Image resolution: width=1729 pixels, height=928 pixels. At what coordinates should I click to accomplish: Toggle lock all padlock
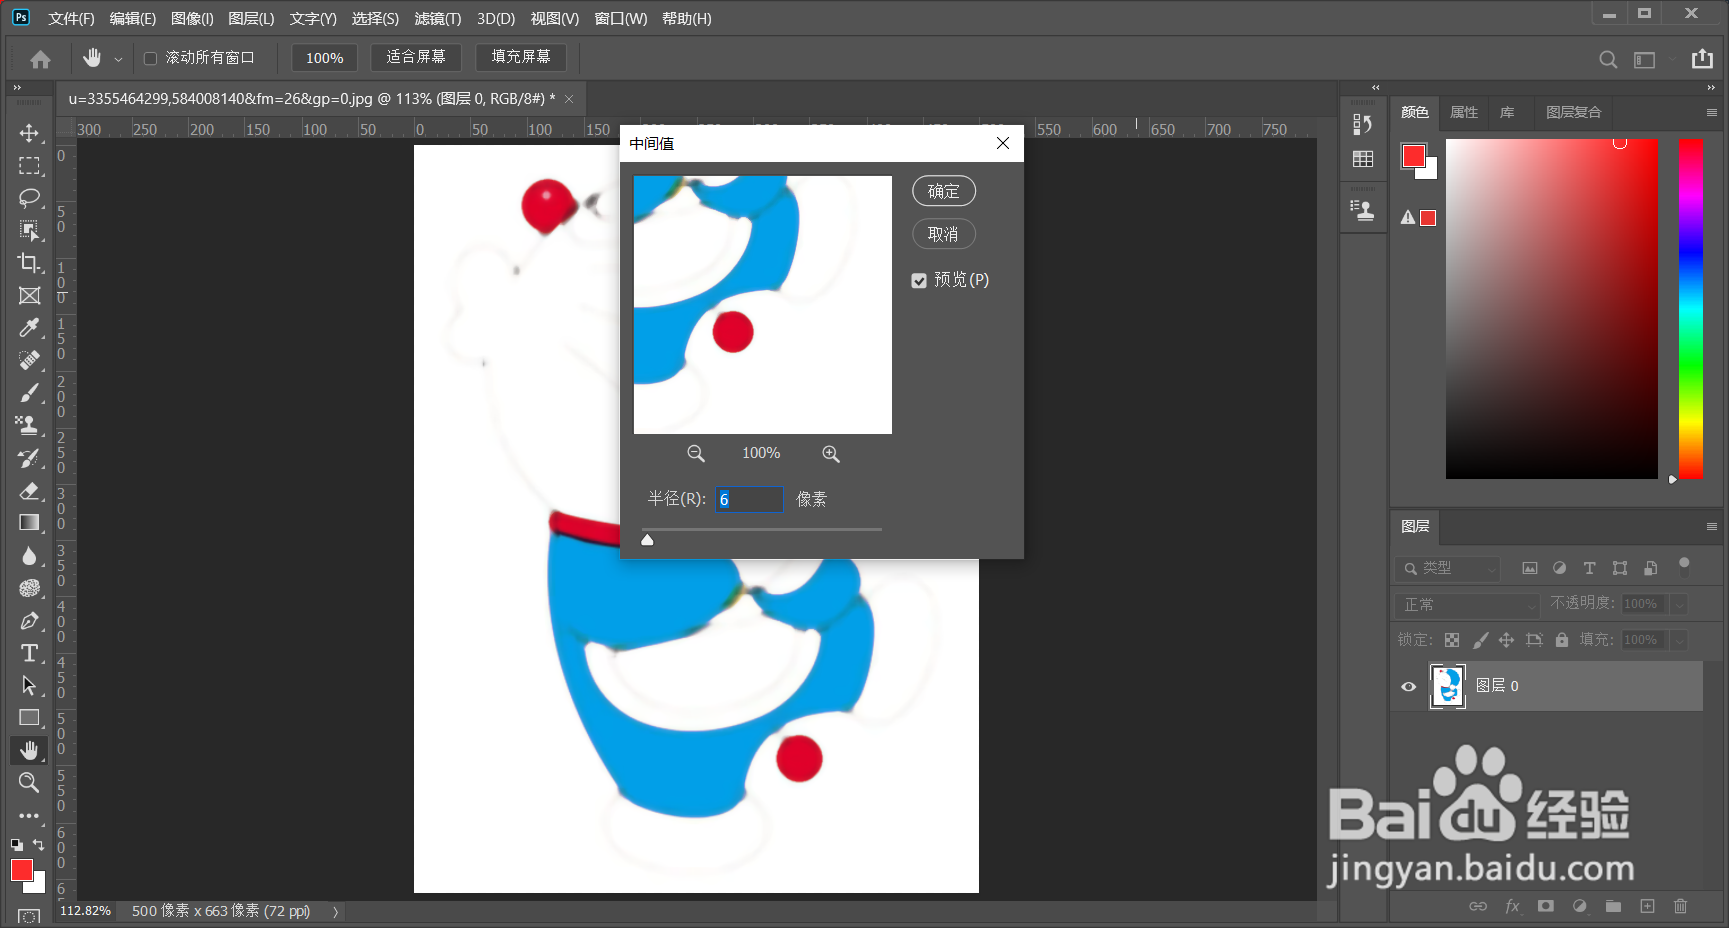tap(1562, 640)
